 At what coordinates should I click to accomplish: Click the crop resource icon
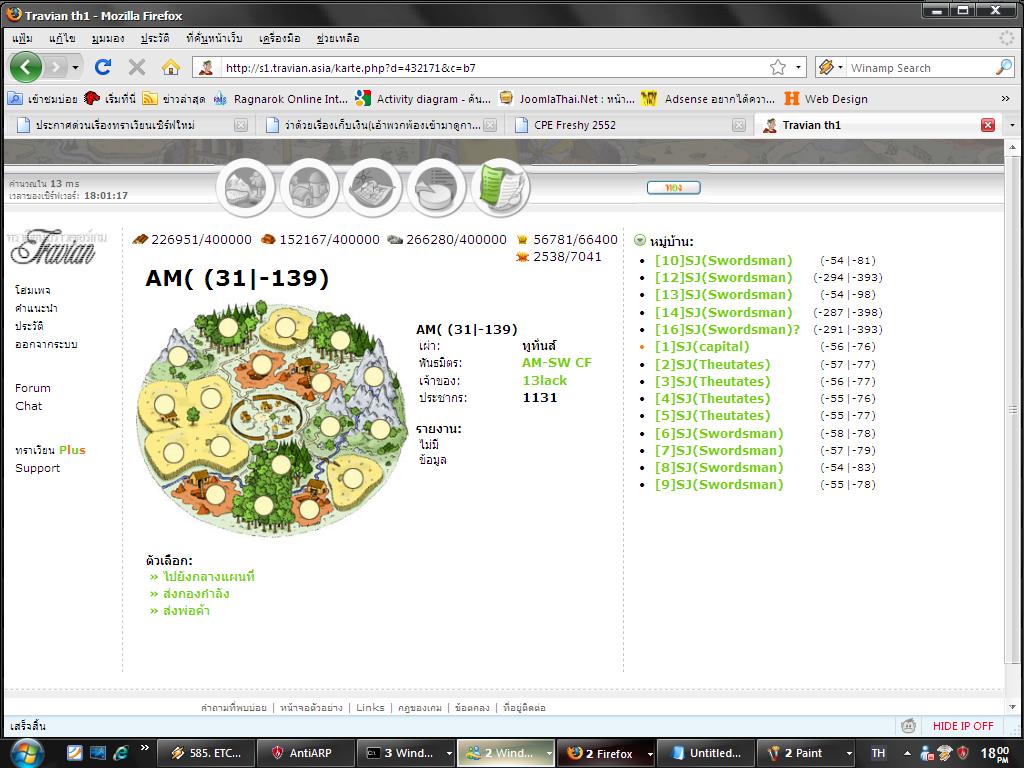coord(522,239)
